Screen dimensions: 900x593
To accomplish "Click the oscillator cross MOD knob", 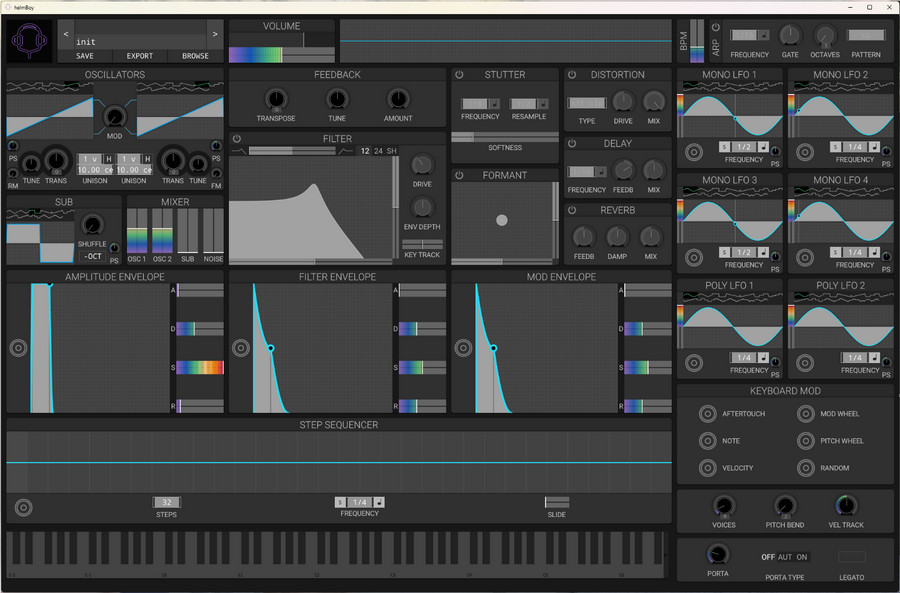I will tap(115, 117).
